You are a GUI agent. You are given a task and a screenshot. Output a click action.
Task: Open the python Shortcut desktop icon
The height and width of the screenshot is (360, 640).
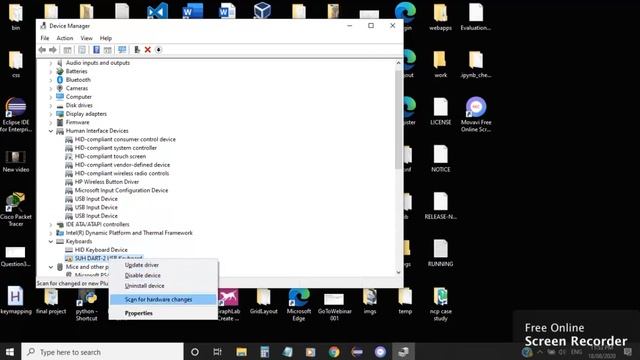tap(87, 304)
